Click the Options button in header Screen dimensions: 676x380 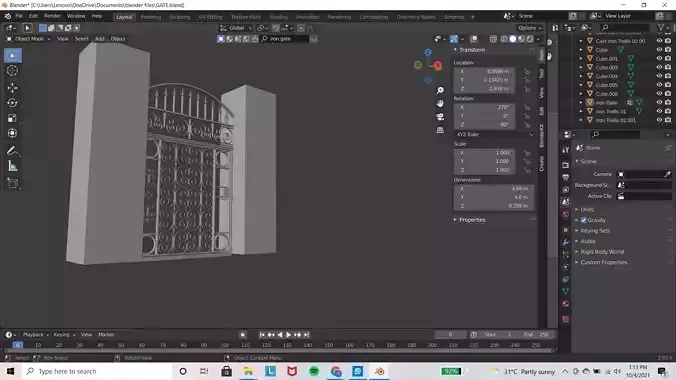[529, 28]
